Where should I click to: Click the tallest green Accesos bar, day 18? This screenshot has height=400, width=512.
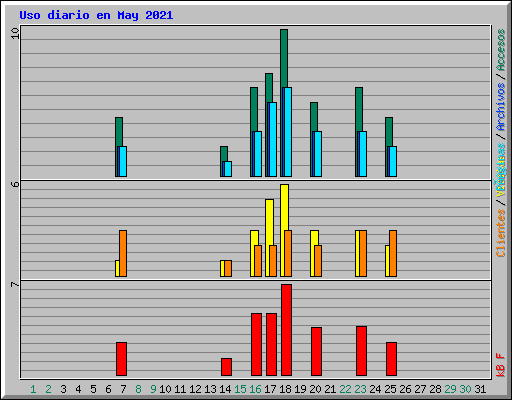[x=284, y=58]
